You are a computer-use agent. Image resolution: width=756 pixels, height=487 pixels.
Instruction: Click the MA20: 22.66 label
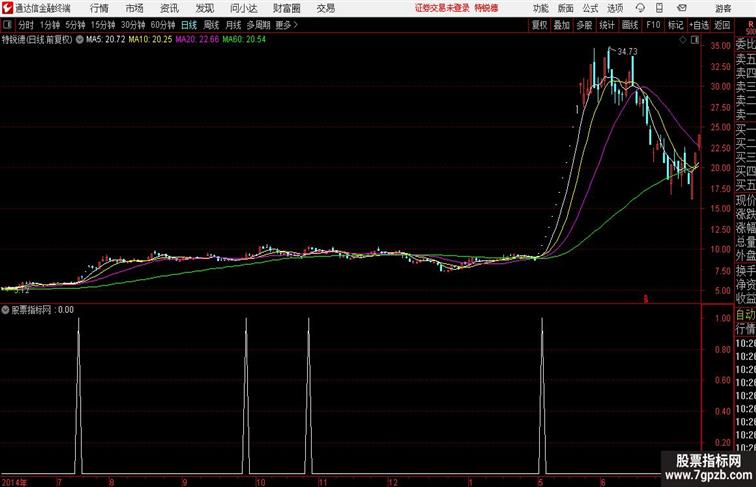[197, 40]
